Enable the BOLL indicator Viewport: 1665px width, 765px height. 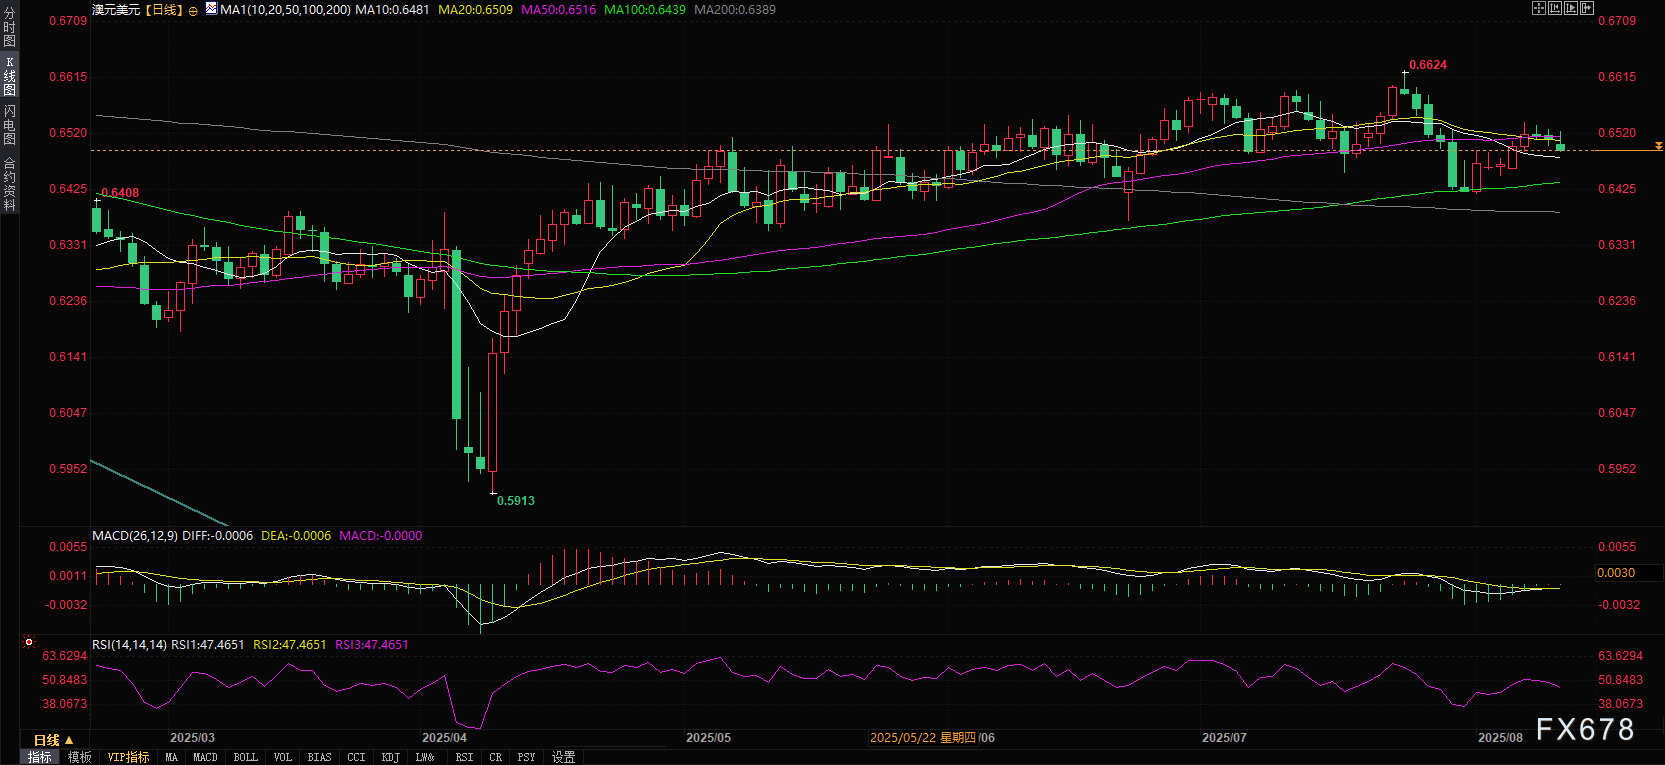point(245,758)
